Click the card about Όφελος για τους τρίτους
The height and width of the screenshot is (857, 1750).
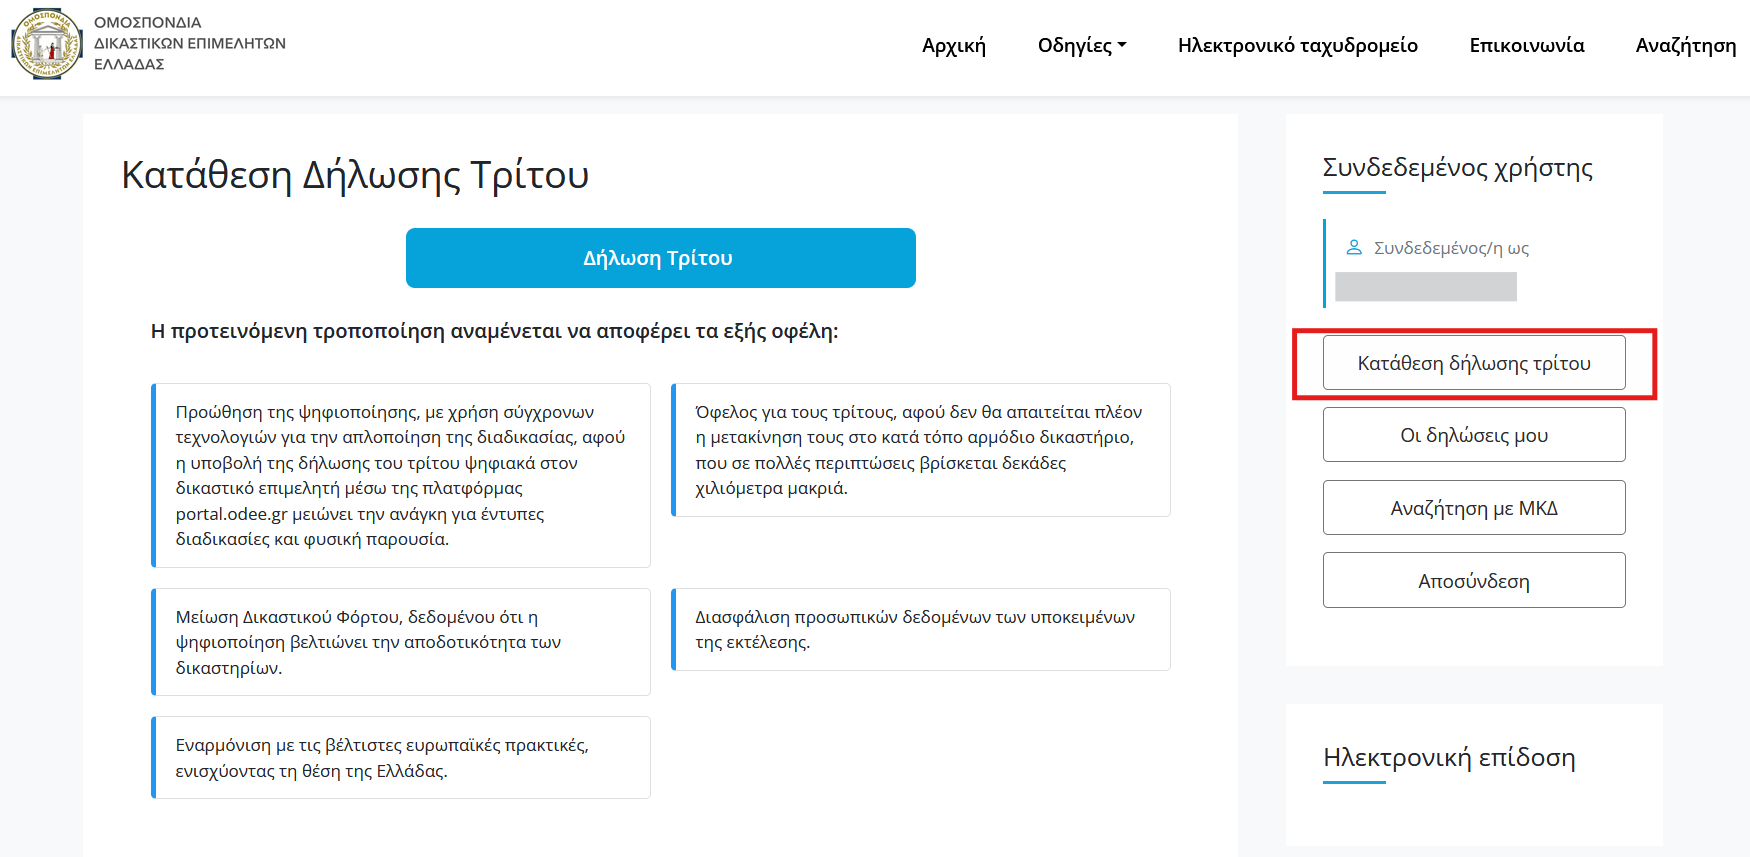tap(921, 450)
